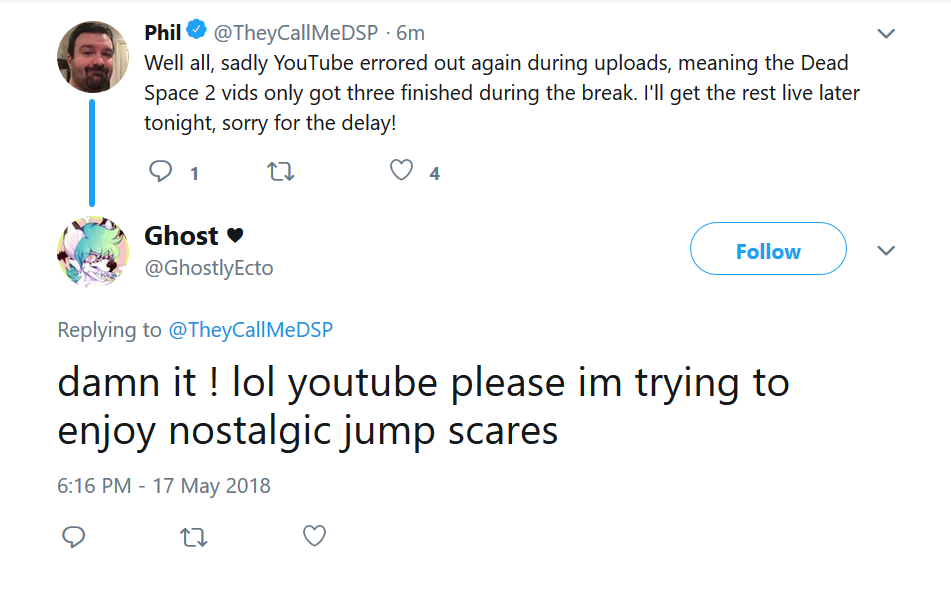Image resolution: width=951 pixels, height=590 pixels.
Task: Follow the GhostlyEcto account
Action: pos(768,249)
